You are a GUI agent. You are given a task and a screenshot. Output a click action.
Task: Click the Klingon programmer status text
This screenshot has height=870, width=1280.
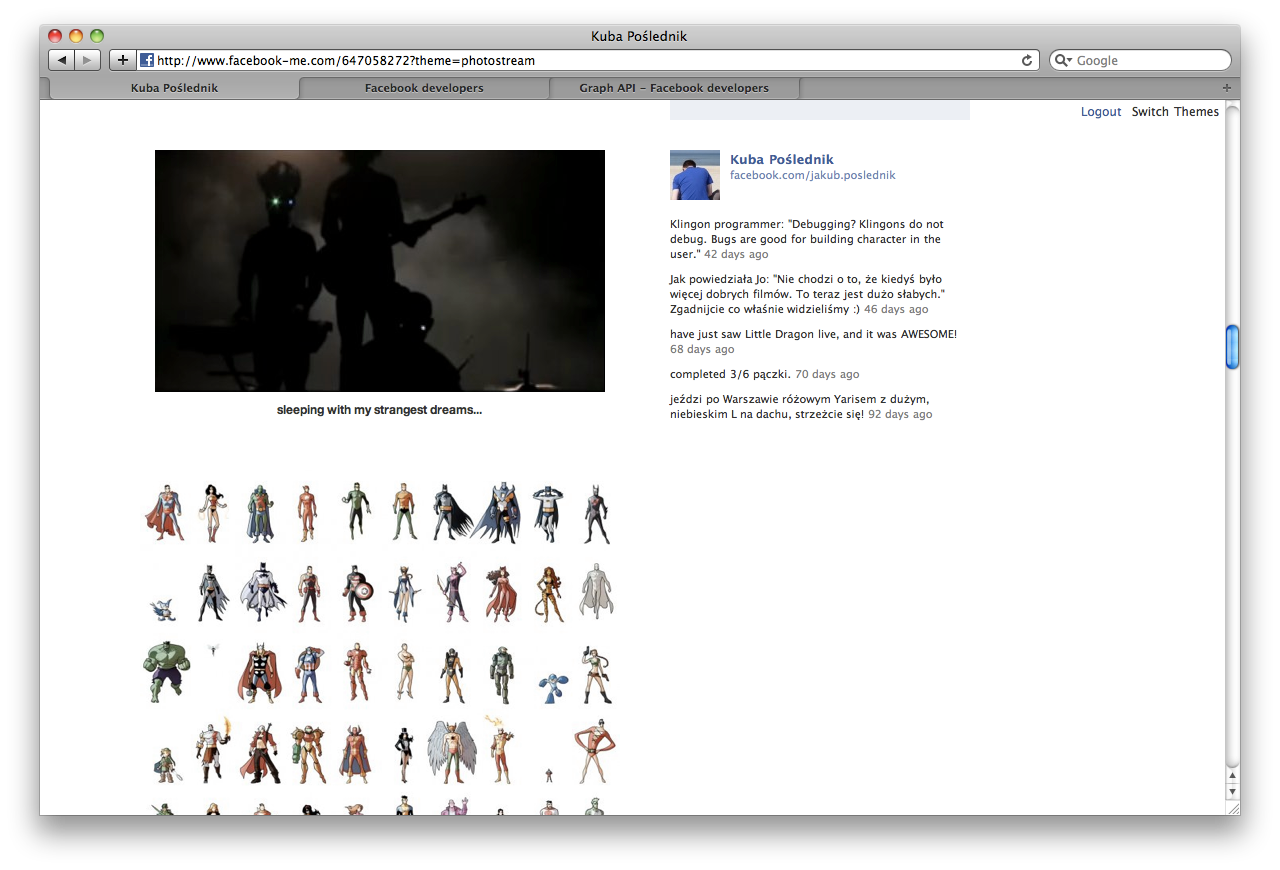pyautogui.click(x=806, y=239)
